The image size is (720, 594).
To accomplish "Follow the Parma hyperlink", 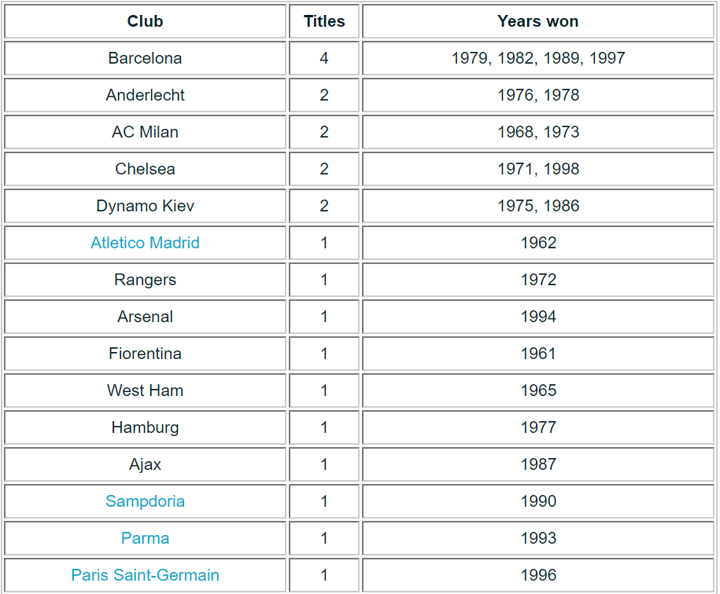I will coord(145,538).
